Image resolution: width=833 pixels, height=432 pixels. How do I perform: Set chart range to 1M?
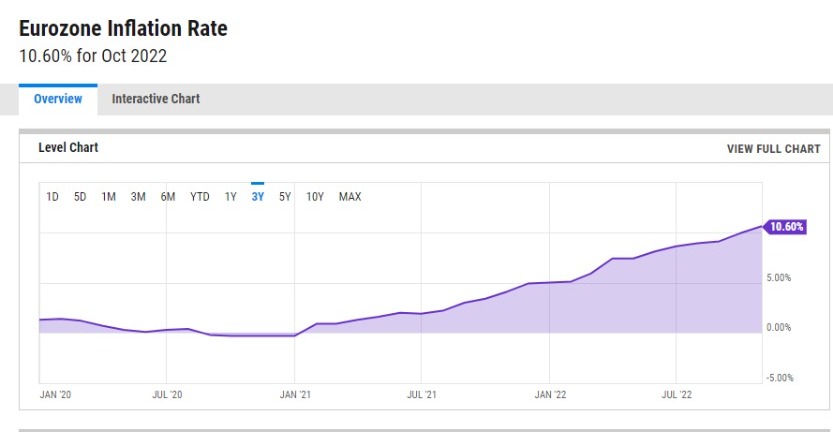[109, 197]
